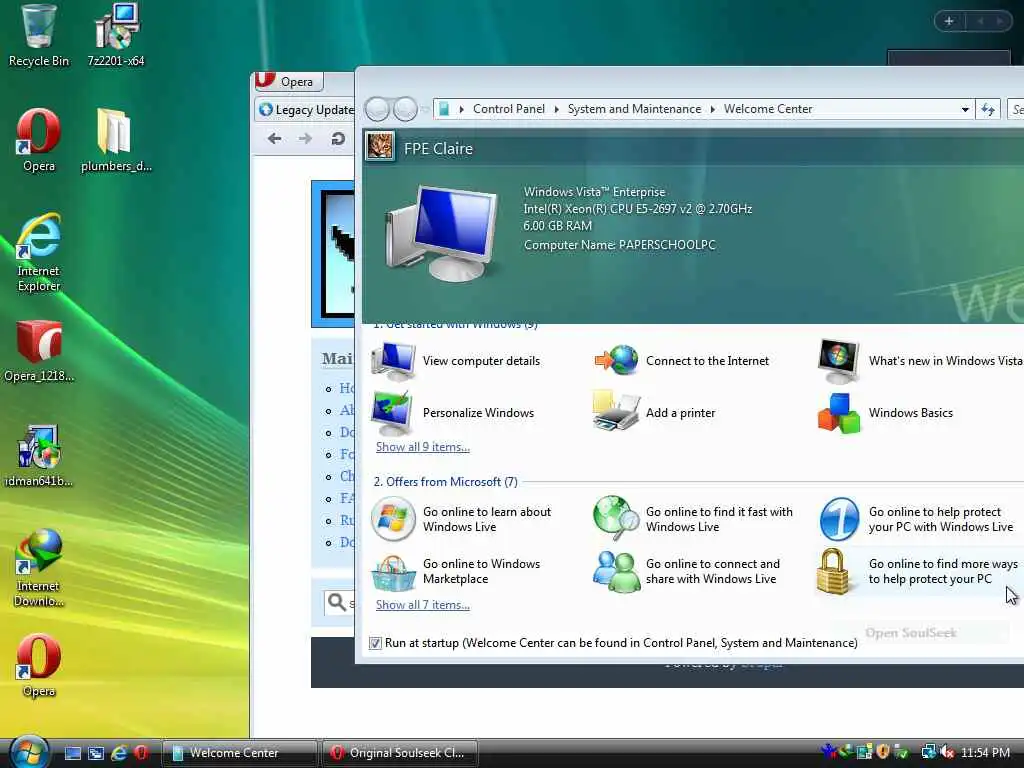This screenshot has height=768, width=1024.
Task: Click the What's new in Windows Vista icon
Action: 839,360
